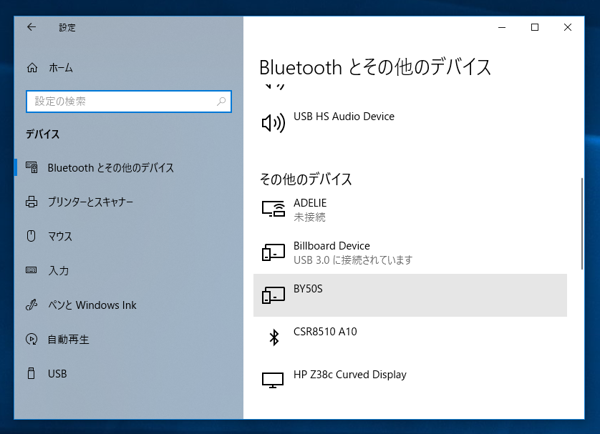Viewport: 600px width, 434px height.
Task: Click the back arrow in Settings
Action: click(x=31, y=27)
